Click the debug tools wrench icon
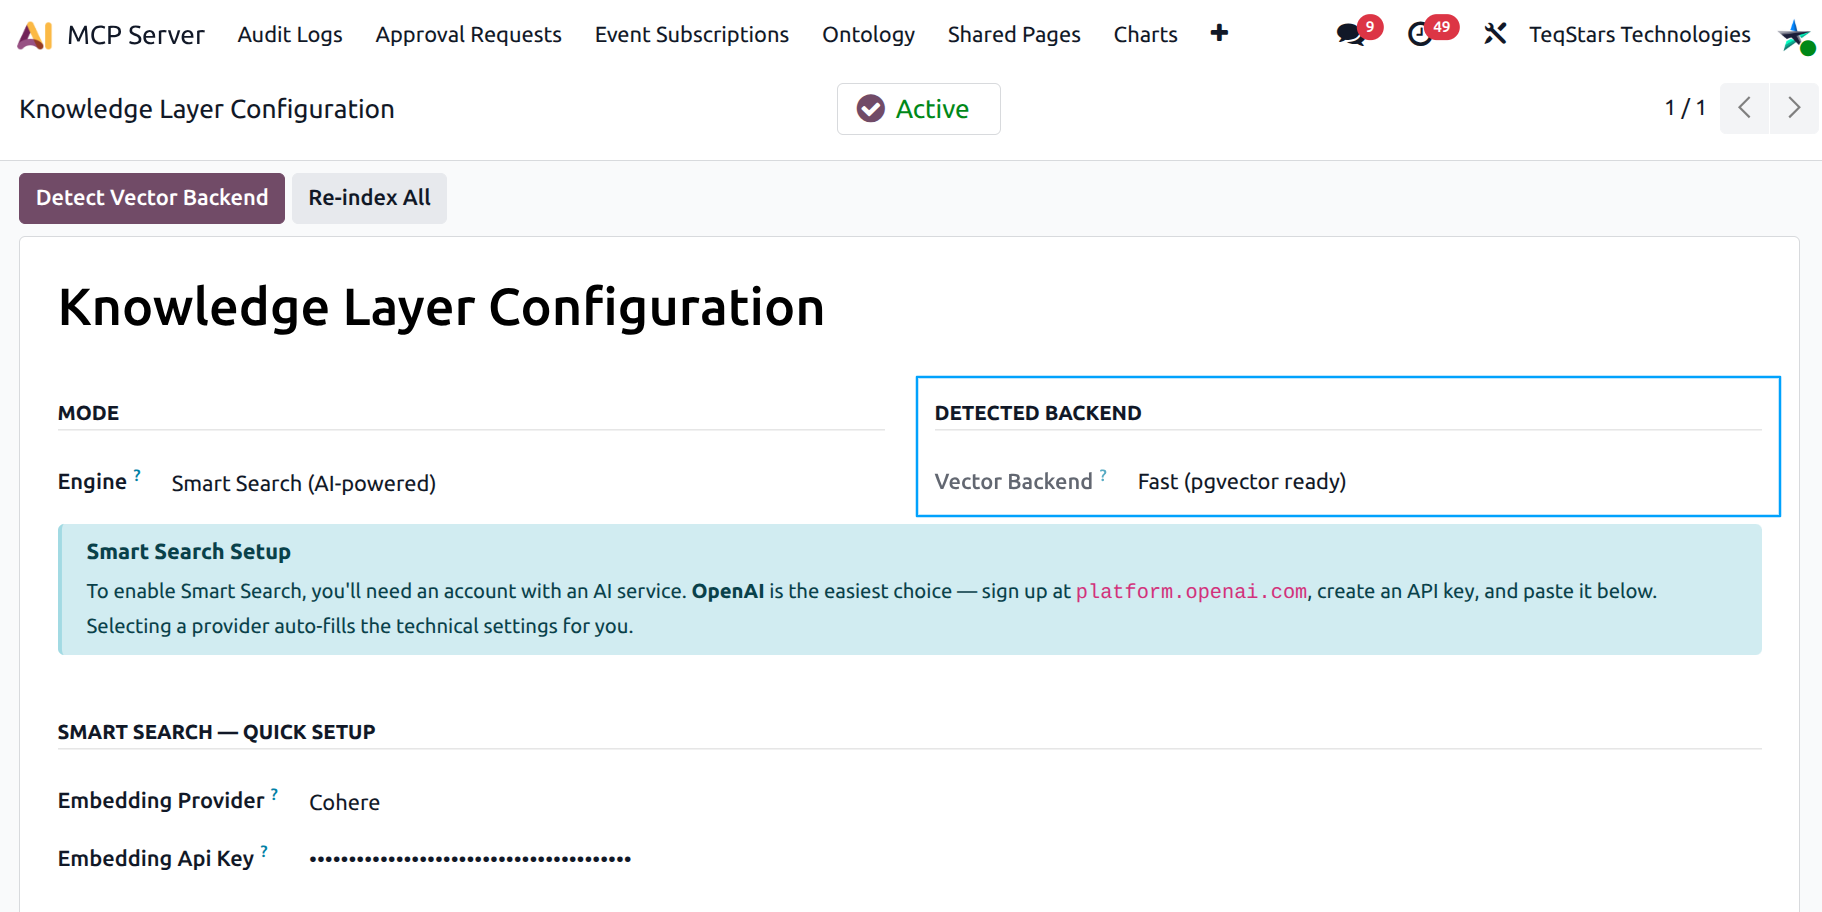This screenshot has width=1822, height=912. click(x=1495, y=34)
